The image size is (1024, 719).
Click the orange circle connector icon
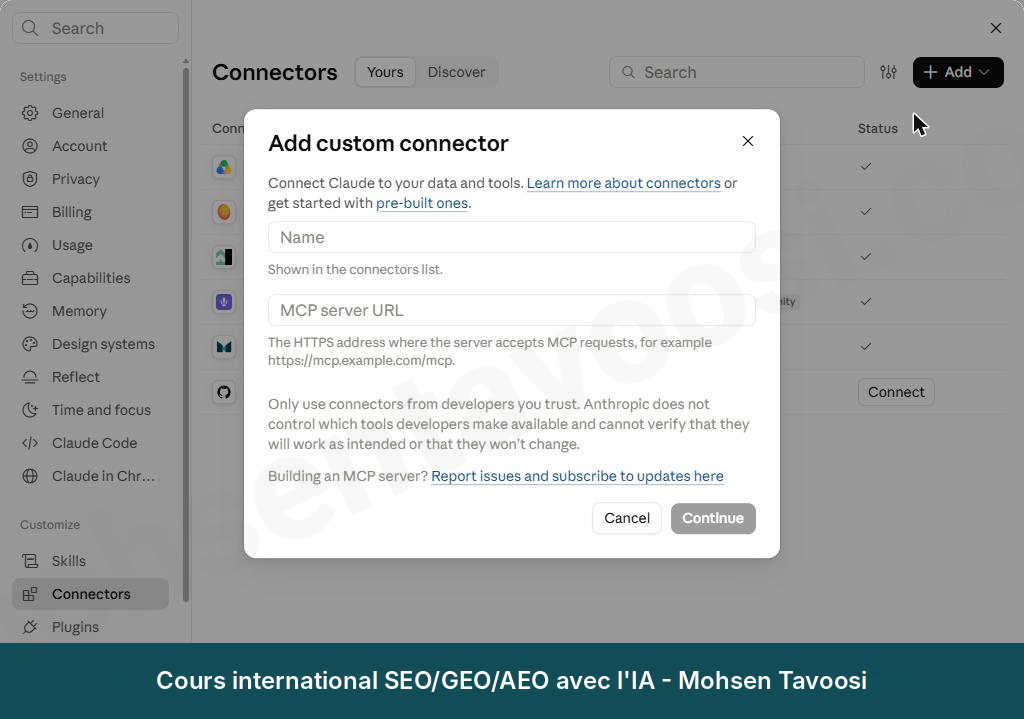[224, 212]
